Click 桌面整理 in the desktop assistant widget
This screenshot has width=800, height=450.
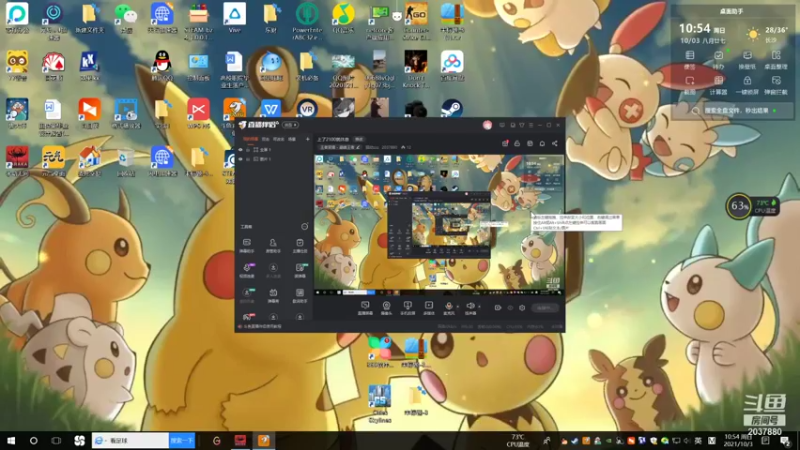coord(776,60)
